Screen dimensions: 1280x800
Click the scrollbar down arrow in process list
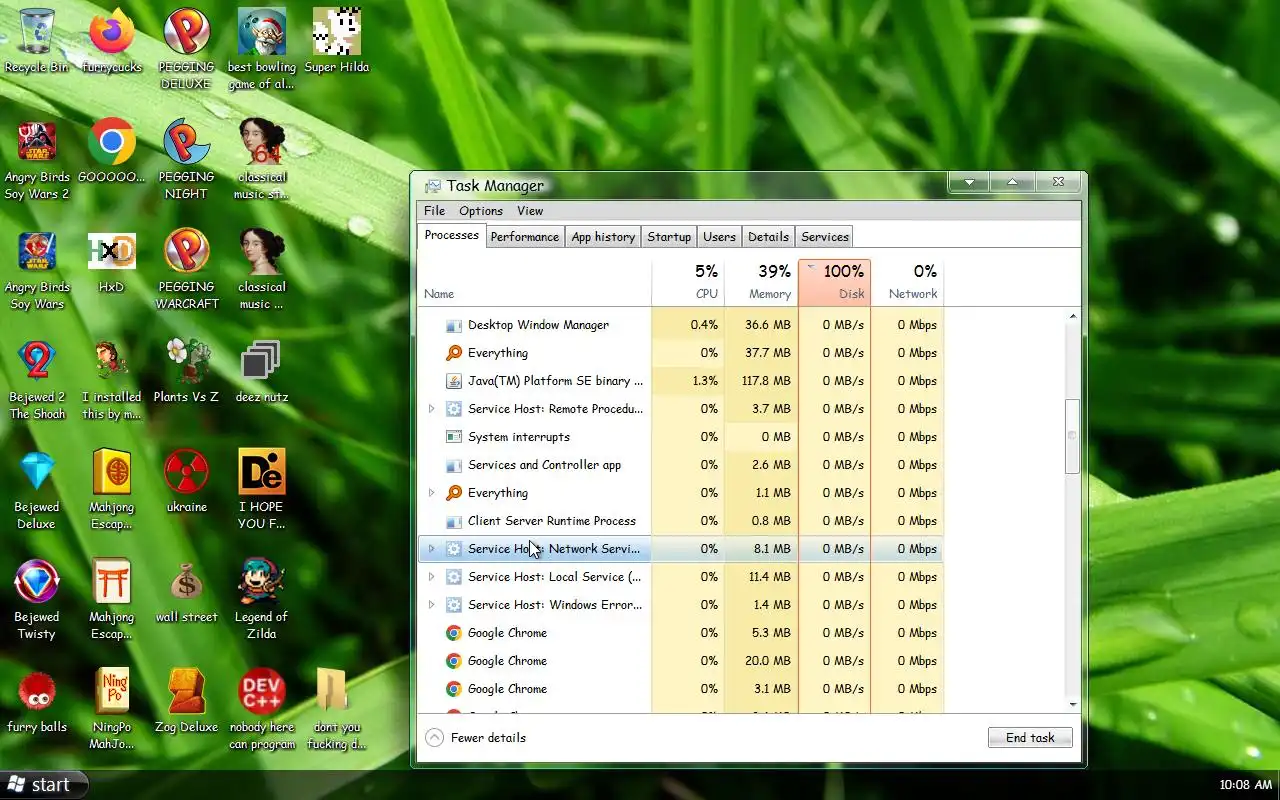click(x=1073, y=705)
